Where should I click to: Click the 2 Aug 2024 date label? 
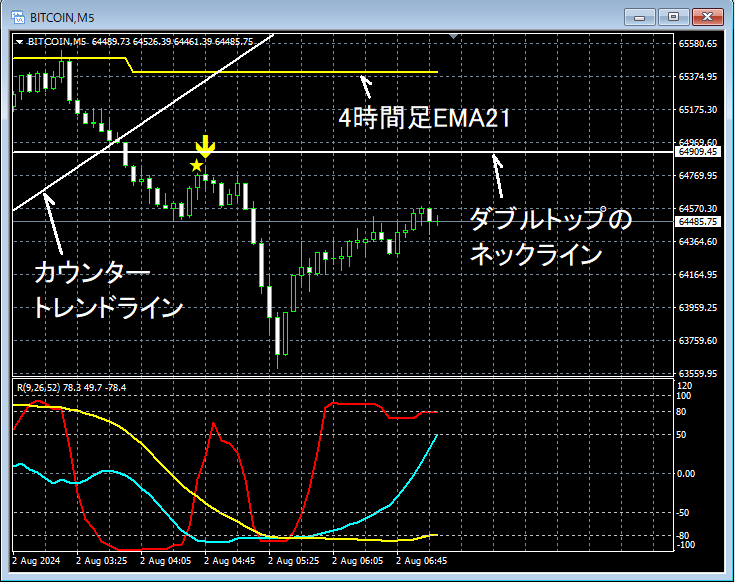click(36, 561)
